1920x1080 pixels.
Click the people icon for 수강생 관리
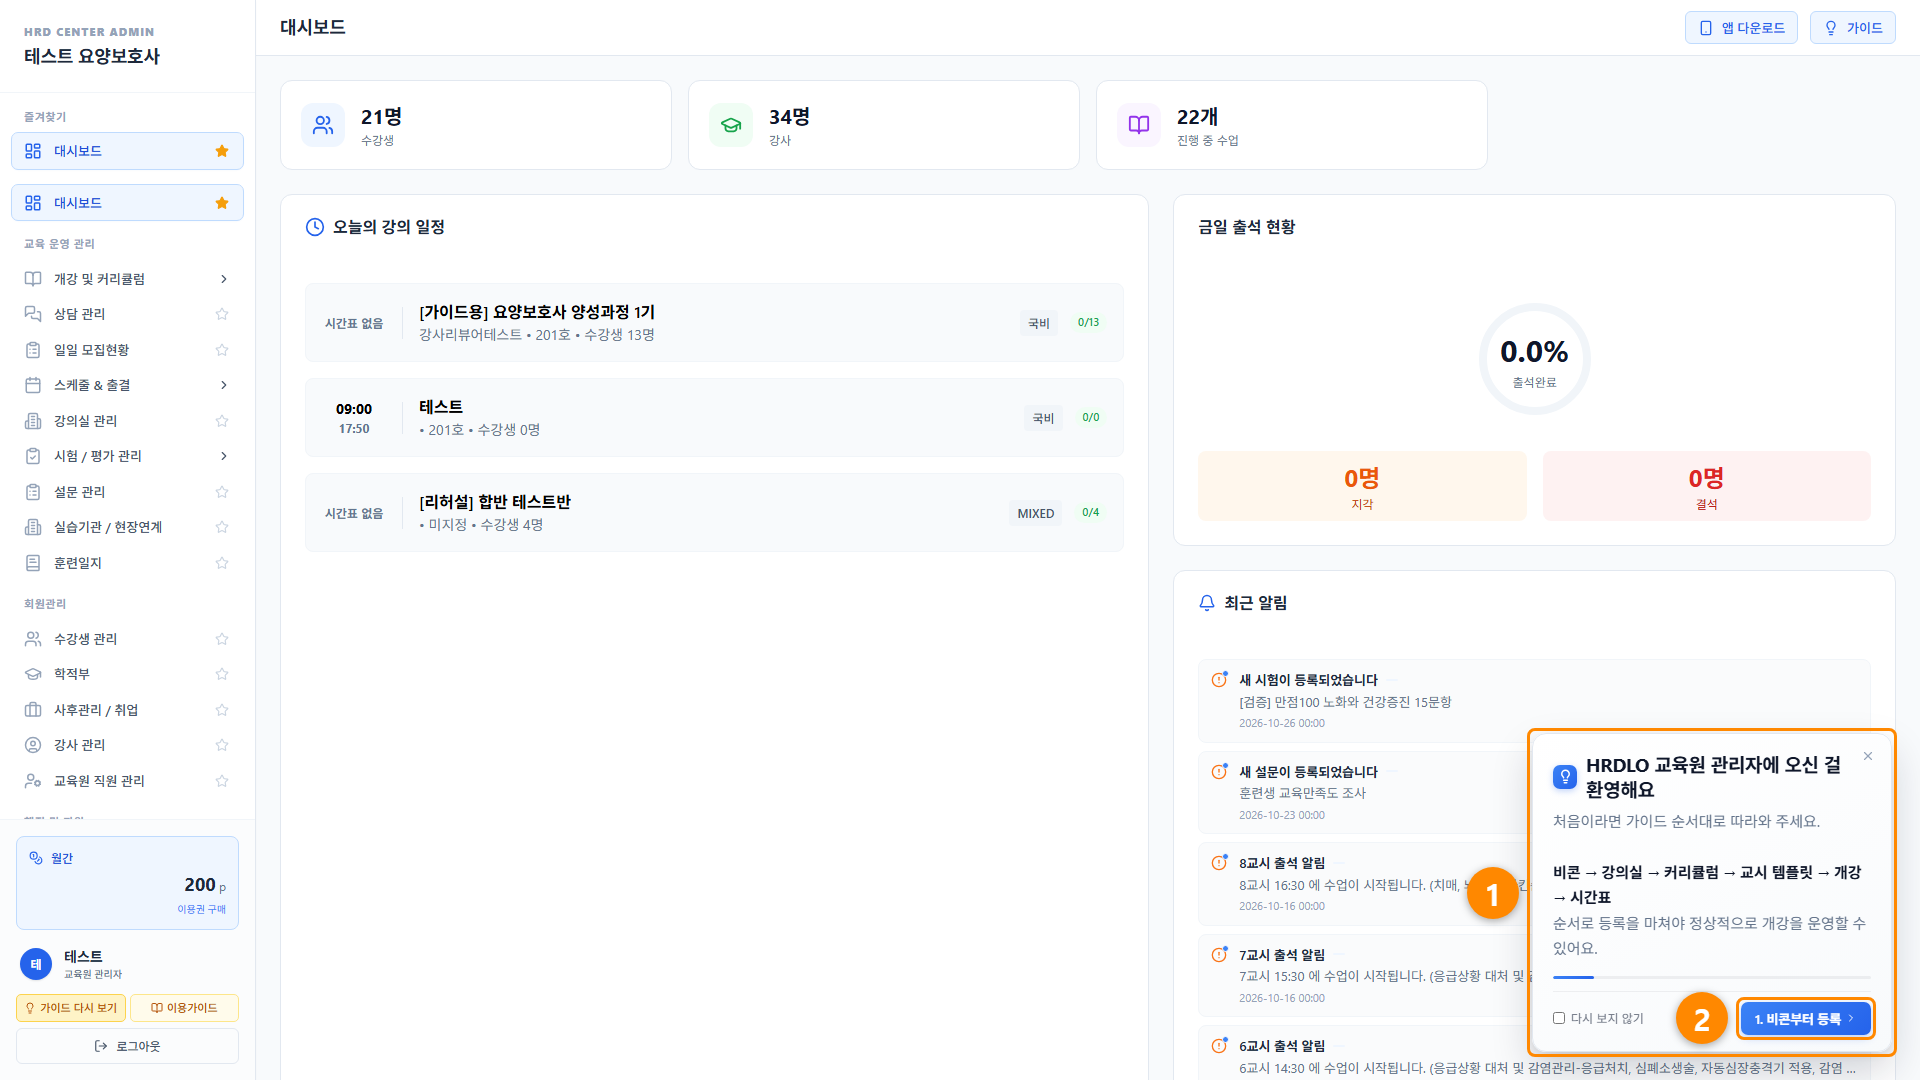[33, 639]
